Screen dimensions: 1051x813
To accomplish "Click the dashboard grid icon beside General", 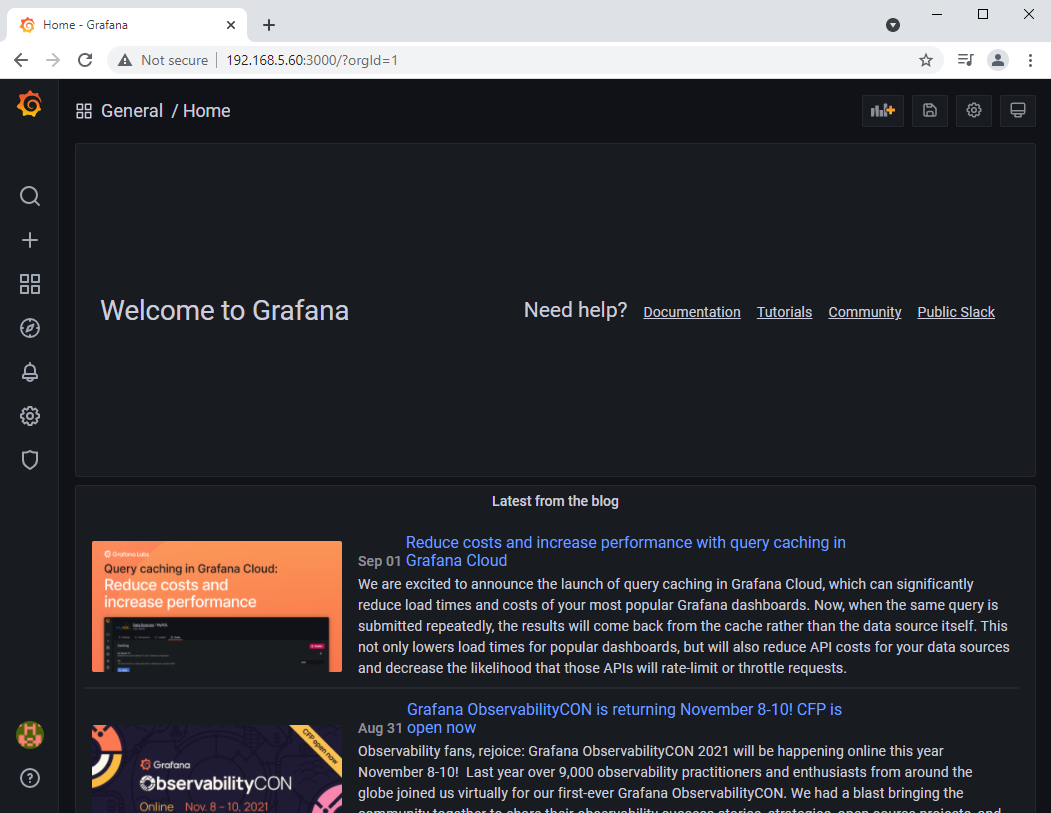I will (84, 111).
